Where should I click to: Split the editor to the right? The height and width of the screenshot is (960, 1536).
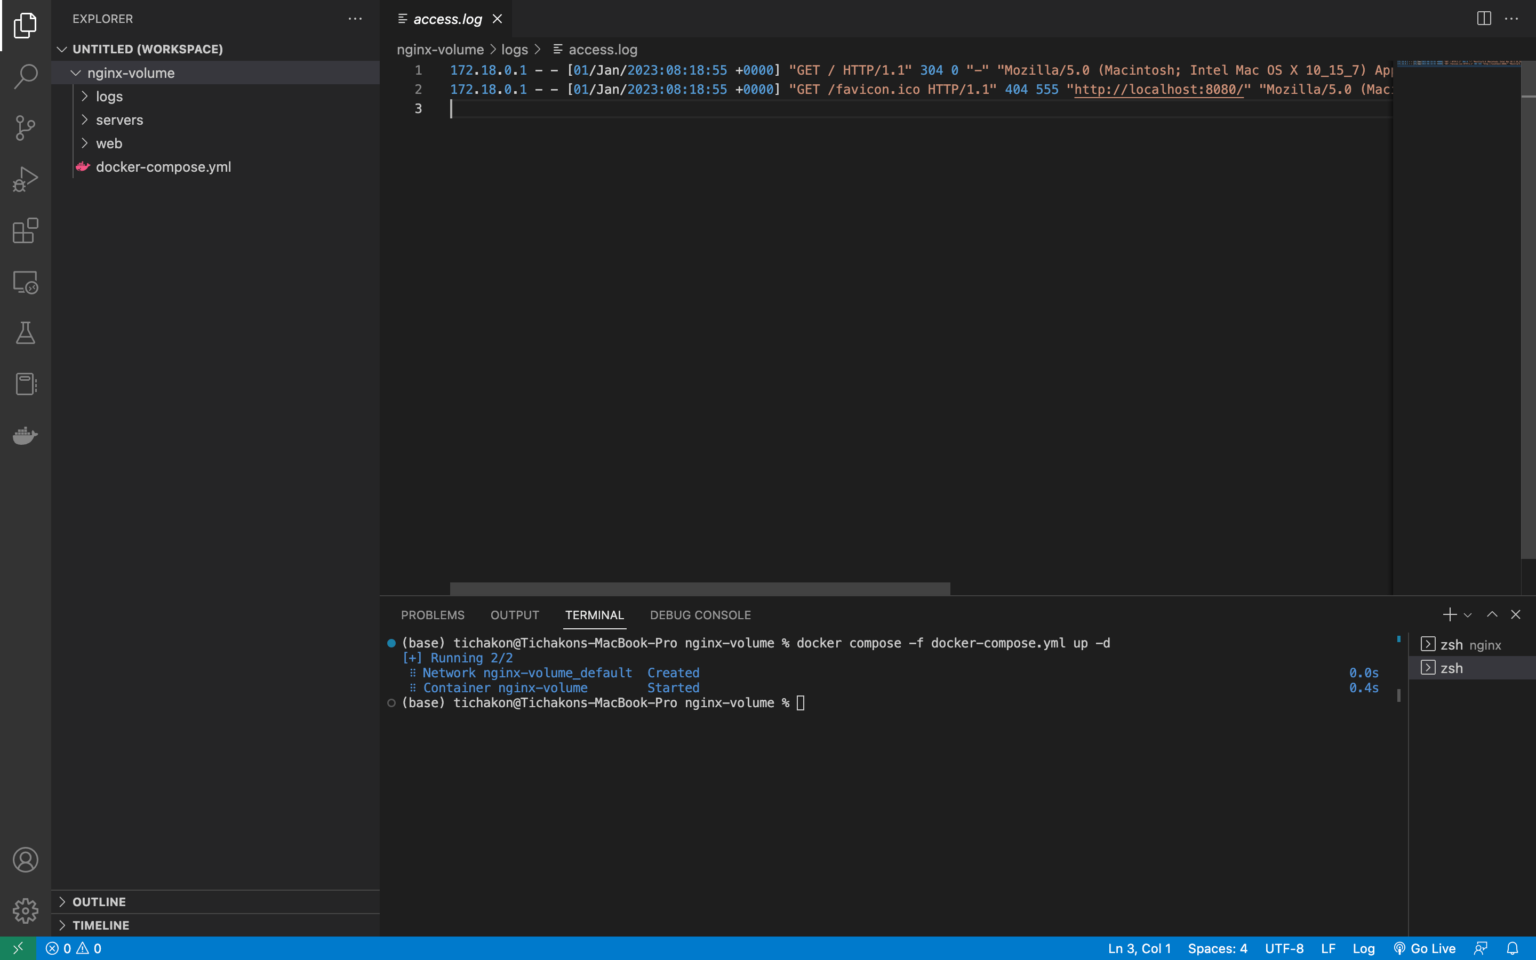tap(1483, 18)
